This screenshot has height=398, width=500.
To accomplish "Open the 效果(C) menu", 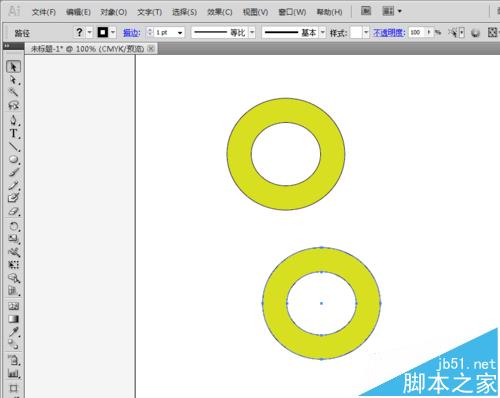I will pos(220,12).
